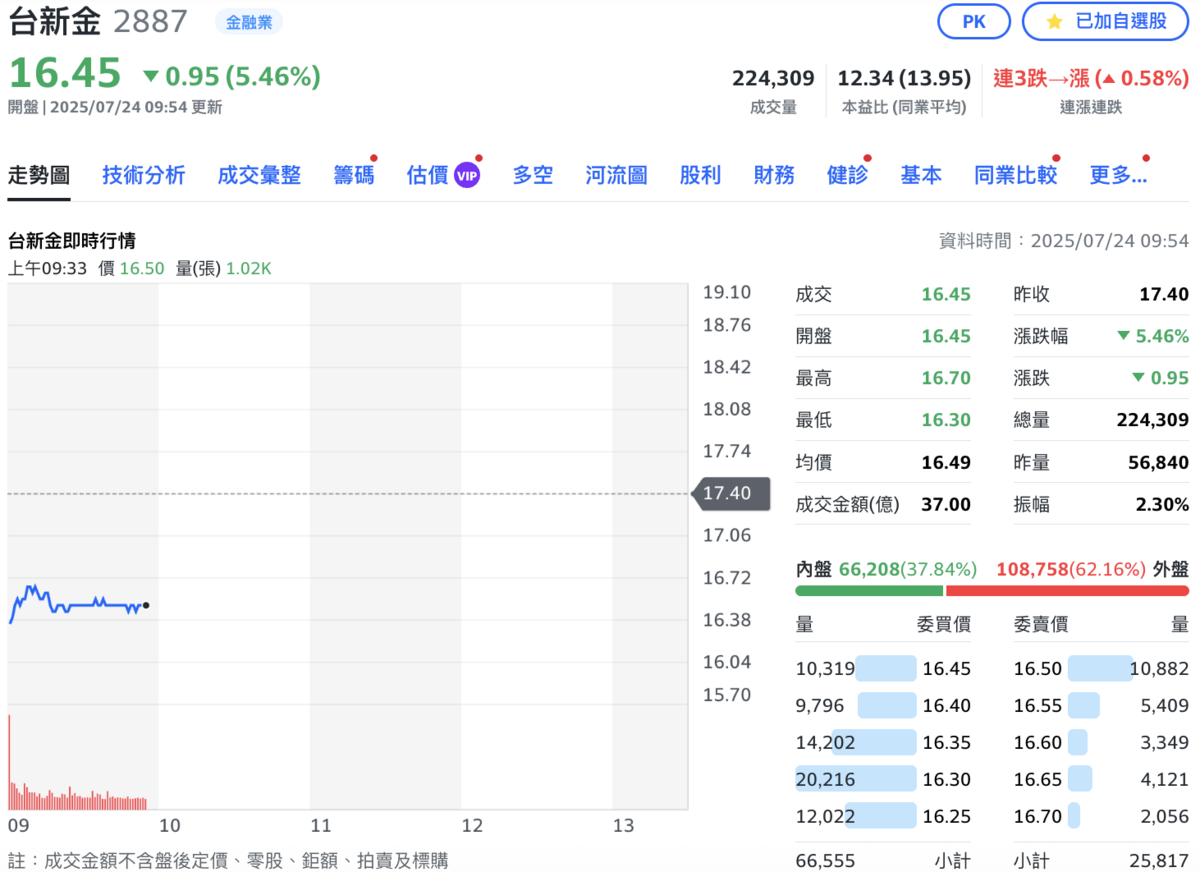The width and height of the screenshot is (1200, 872).
Task: Click the 成交金額(億) 37.00 value
Action: pos(946,504)
